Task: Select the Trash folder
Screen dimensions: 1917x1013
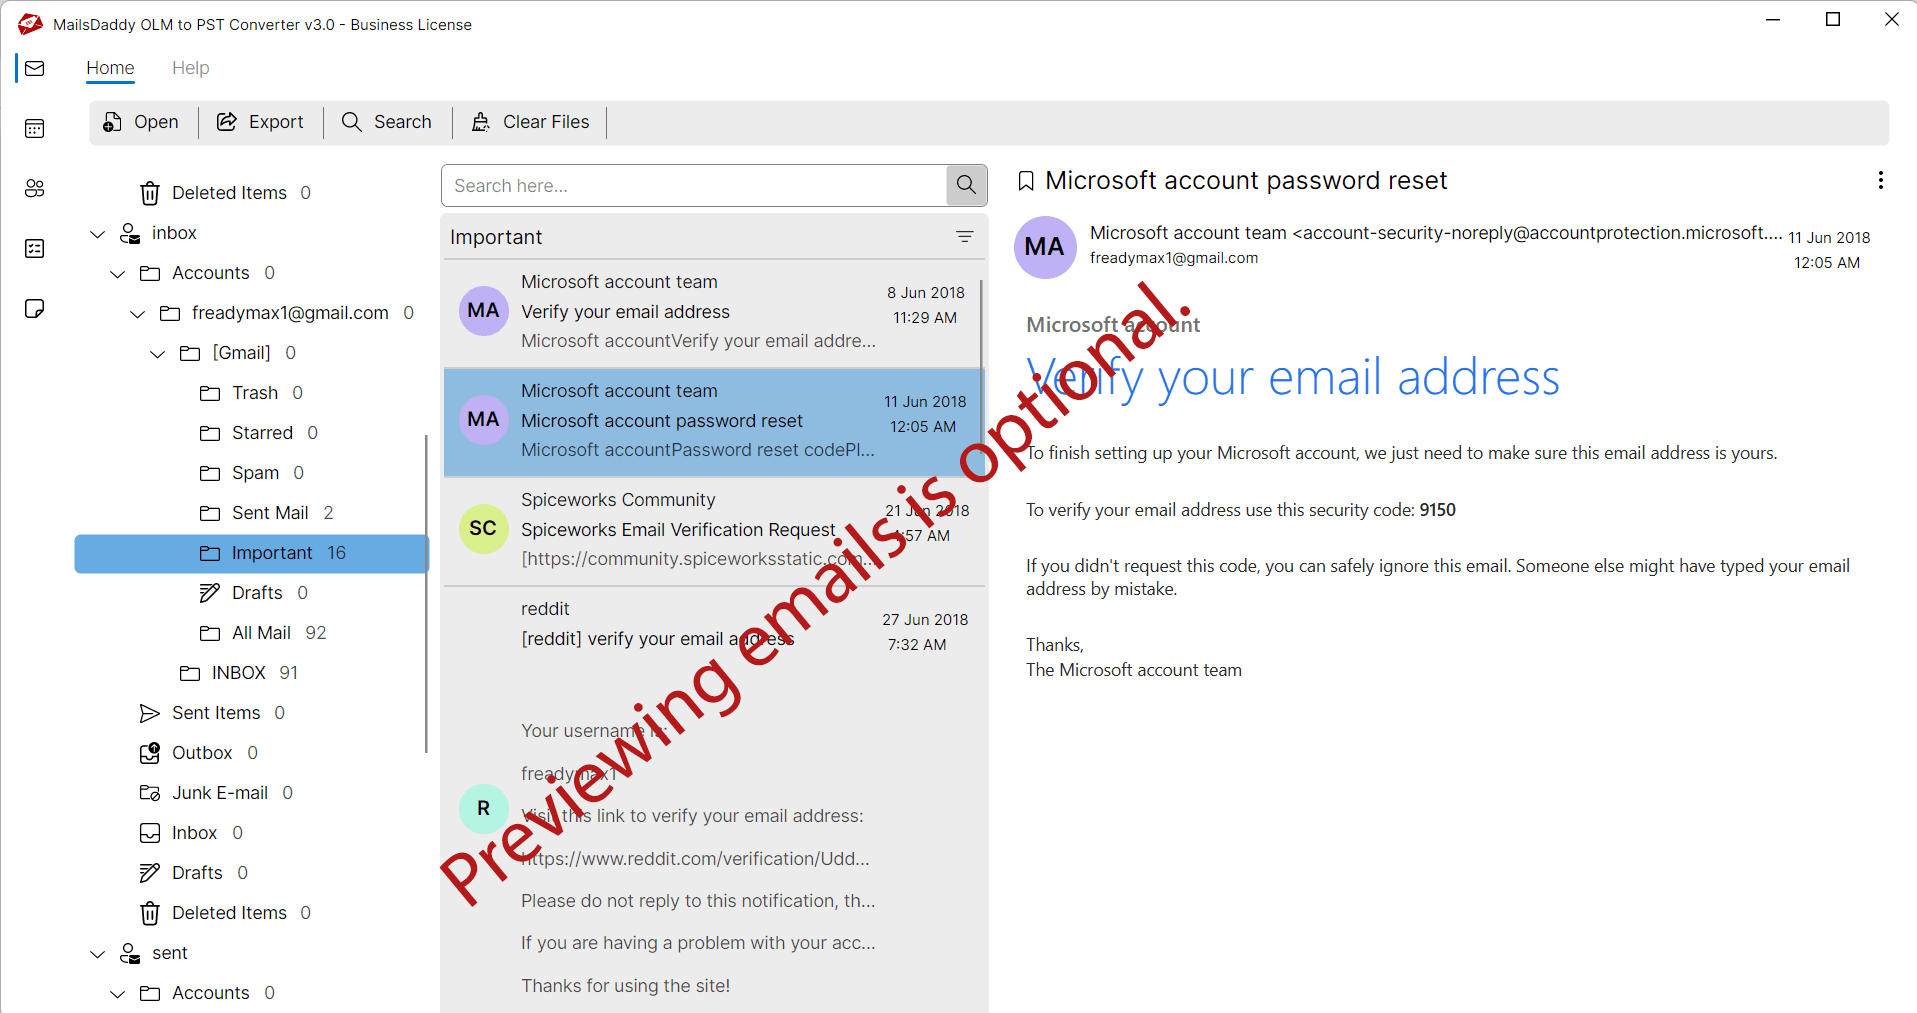Action: point(251,393)
